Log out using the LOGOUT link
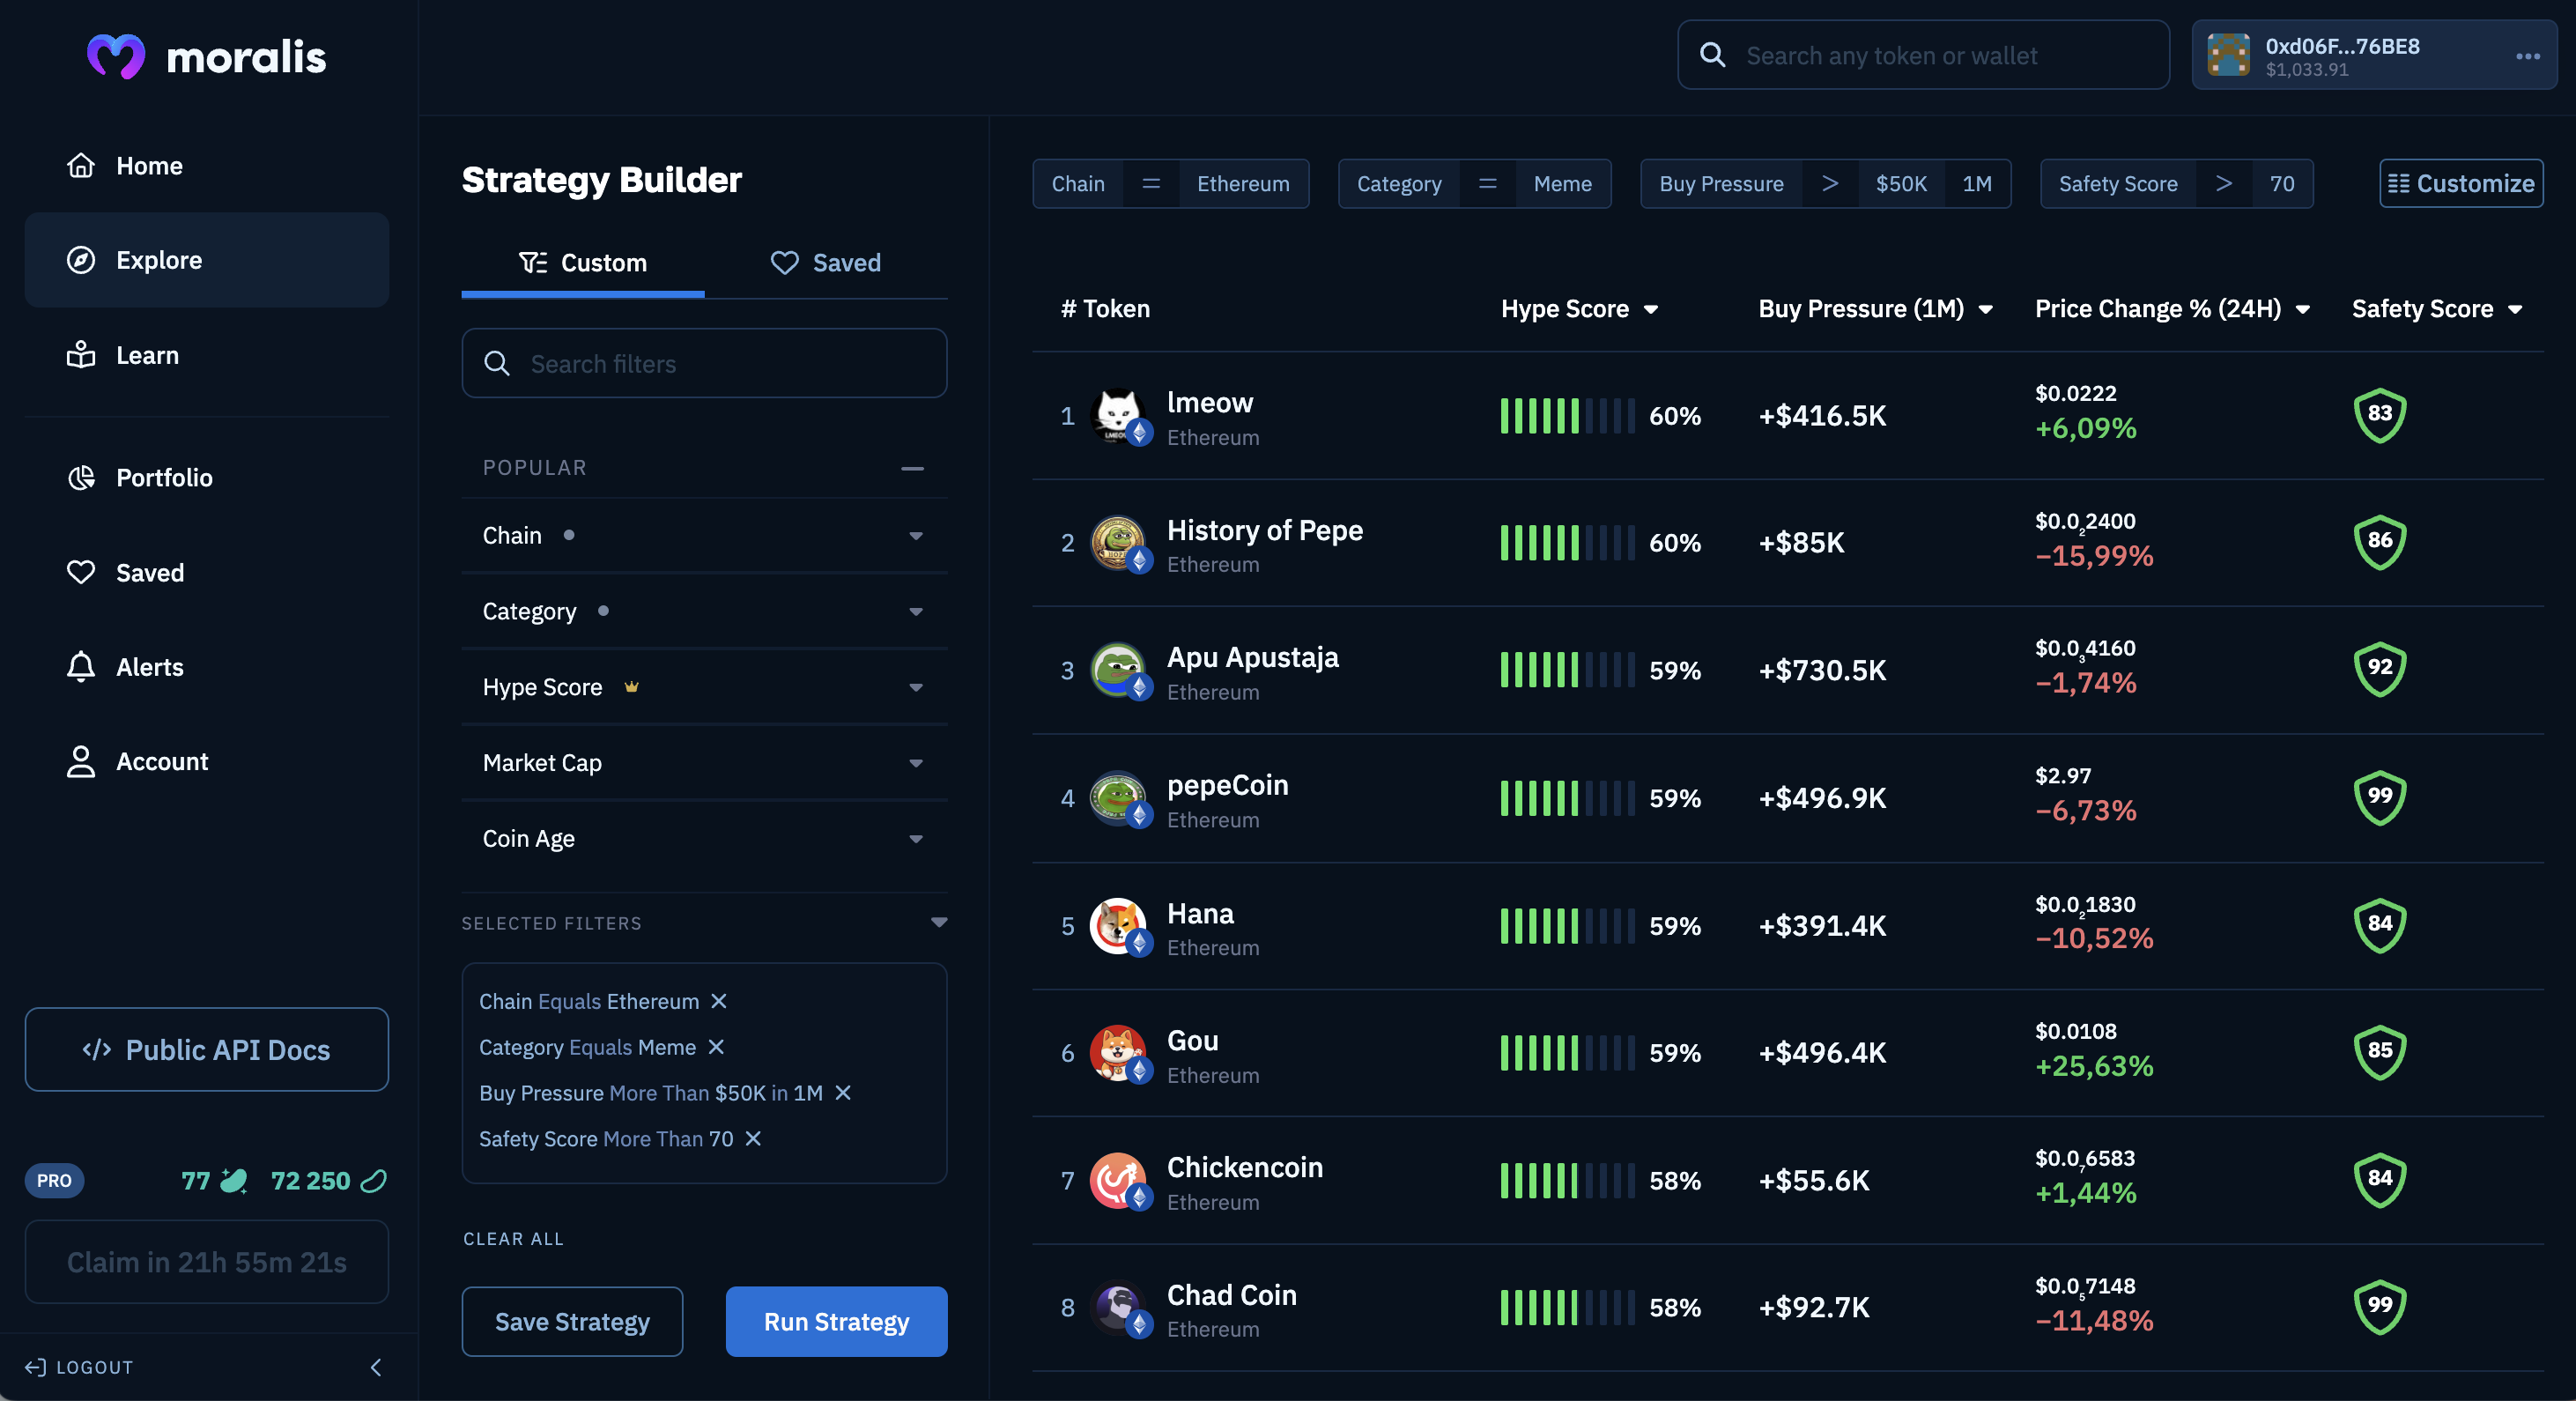The image size is (2576, 1401). [79, 1367]
